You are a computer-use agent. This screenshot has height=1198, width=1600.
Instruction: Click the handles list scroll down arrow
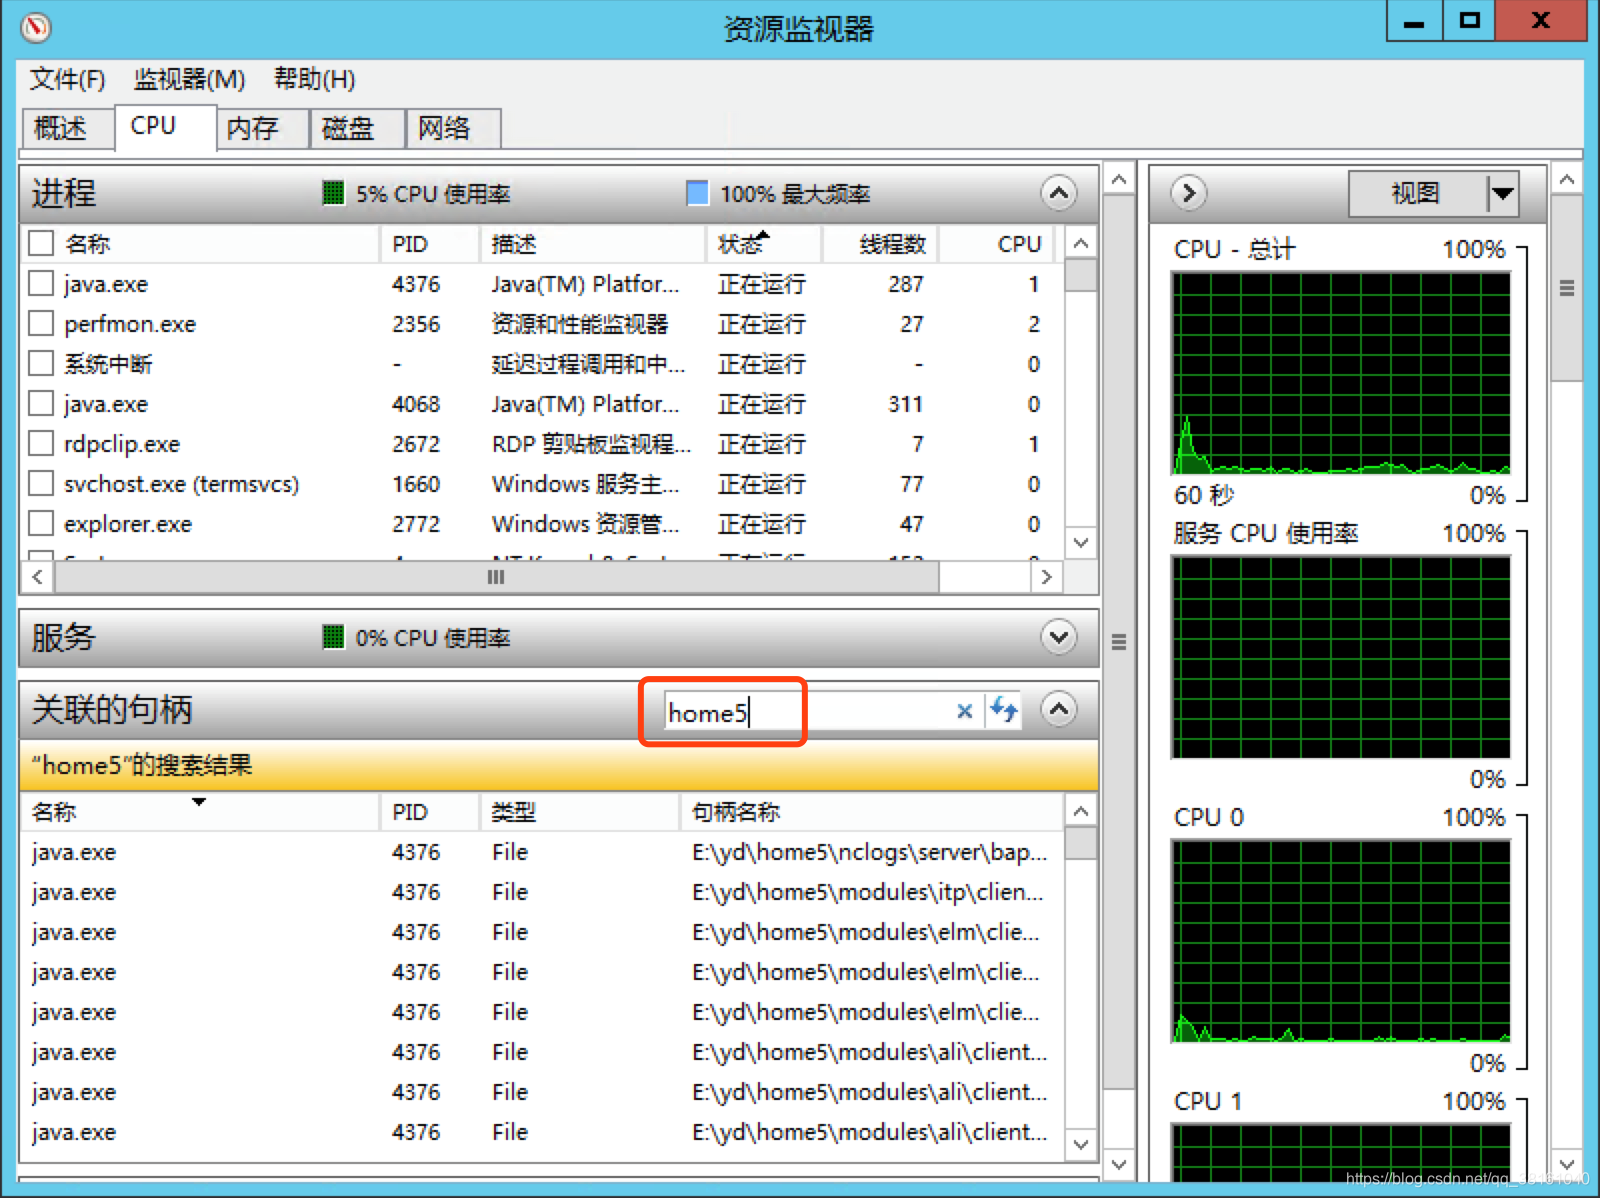coord(1080,1144)
